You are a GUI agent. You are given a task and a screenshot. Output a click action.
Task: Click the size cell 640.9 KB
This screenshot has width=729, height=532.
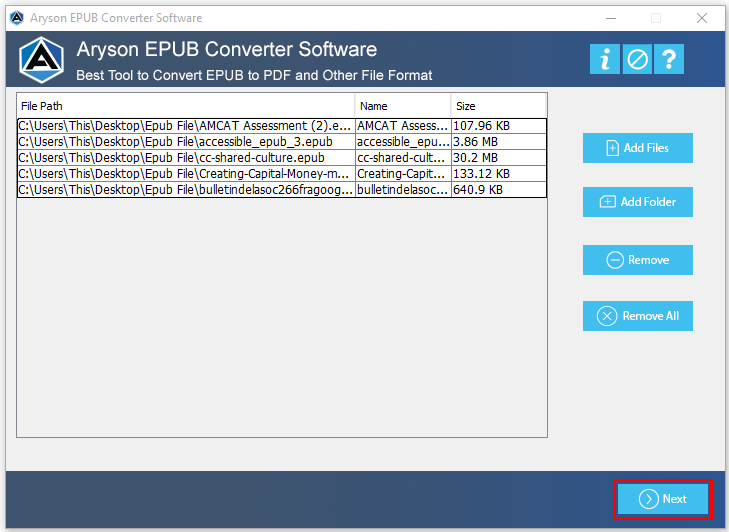[499, 190]
